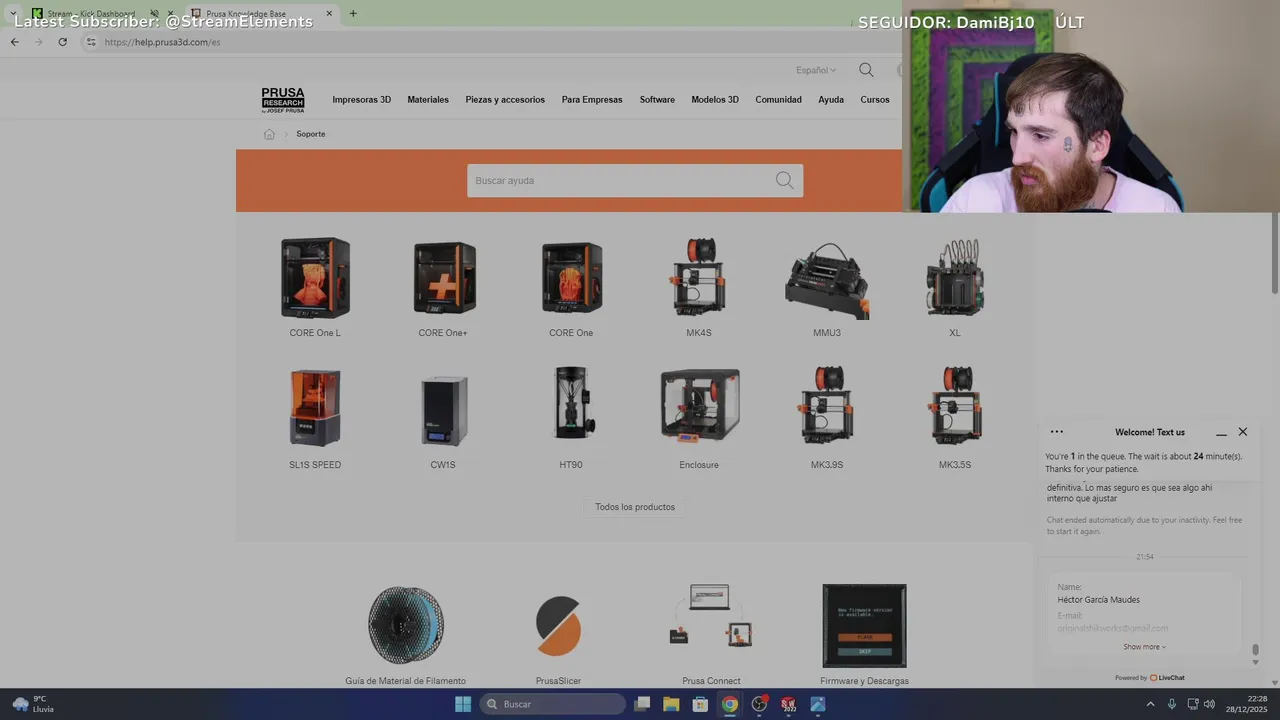Click the Prusa Research logo
1280x720 pixels.
click(283, 100)
